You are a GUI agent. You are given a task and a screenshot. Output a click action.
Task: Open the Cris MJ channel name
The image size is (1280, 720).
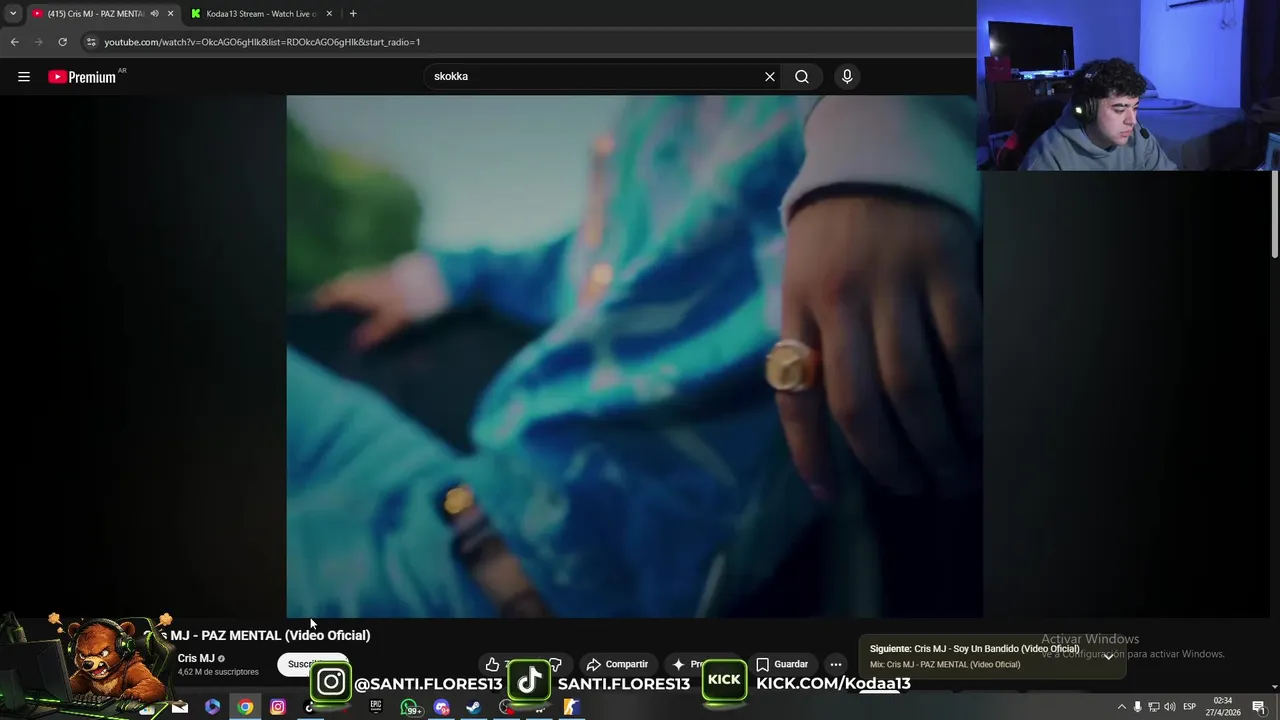[x=196, y=659]
